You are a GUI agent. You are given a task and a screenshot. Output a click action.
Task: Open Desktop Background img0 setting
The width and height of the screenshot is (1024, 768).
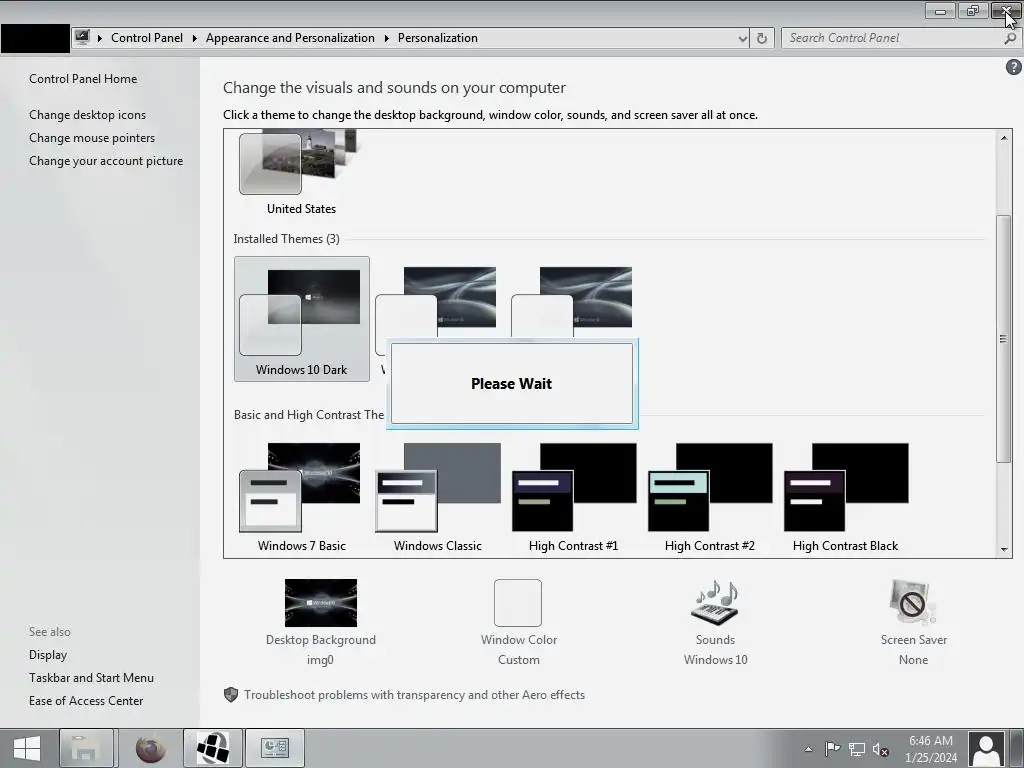321,622
